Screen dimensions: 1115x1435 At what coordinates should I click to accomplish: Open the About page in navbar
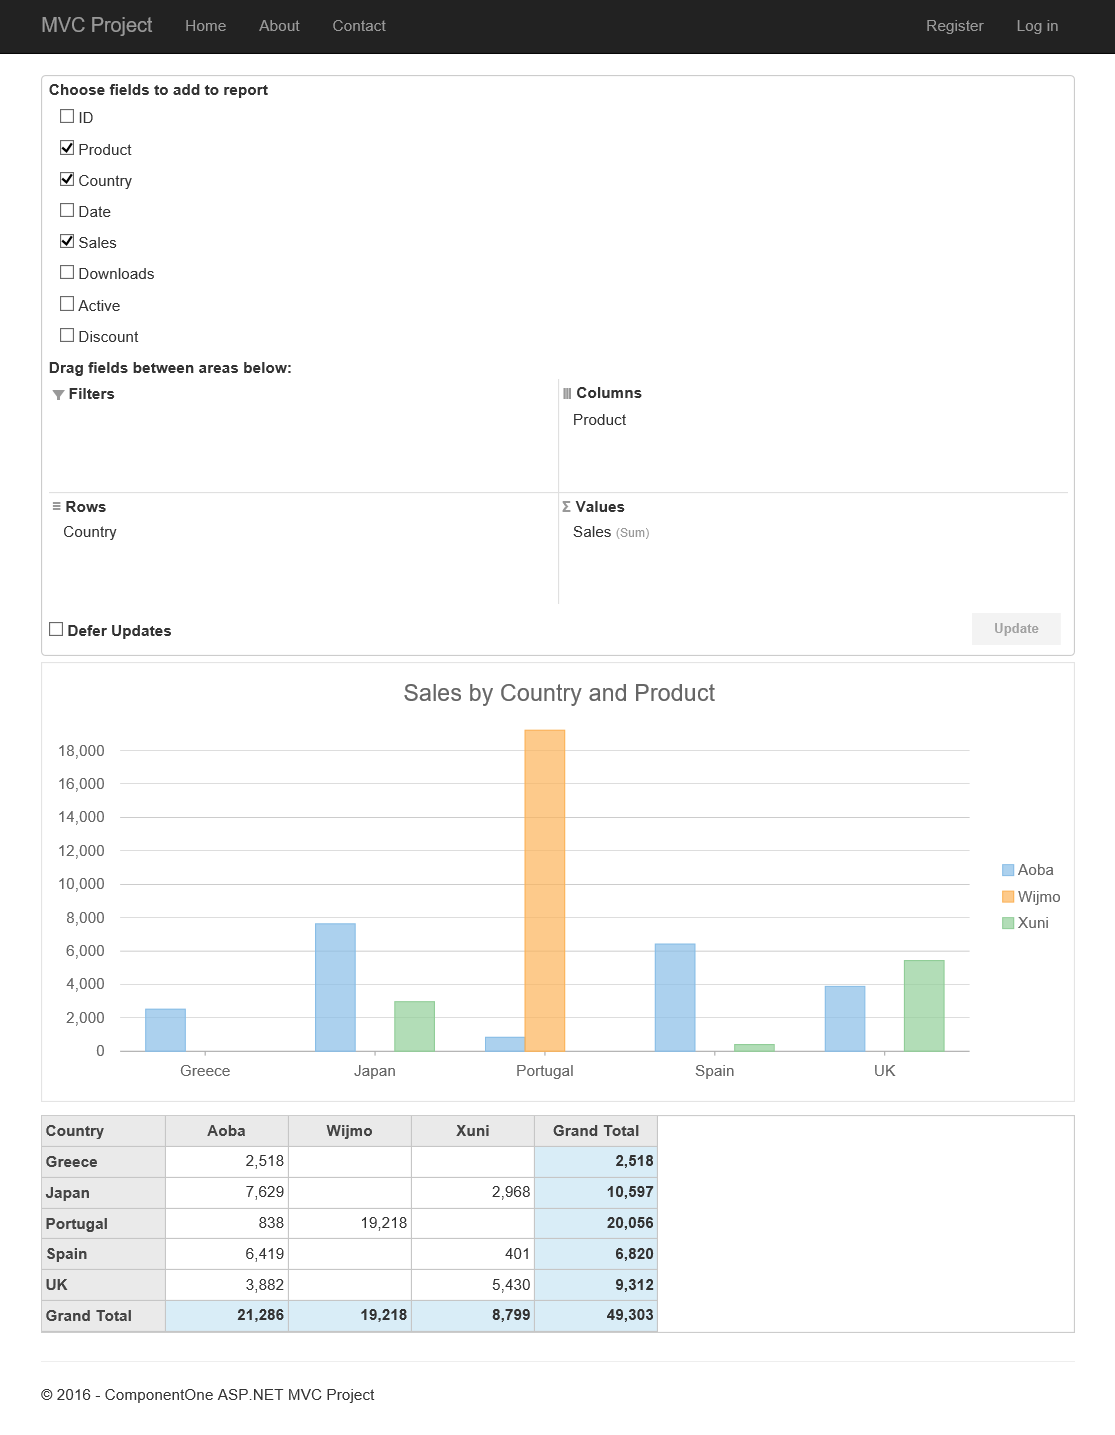[279, 26]
